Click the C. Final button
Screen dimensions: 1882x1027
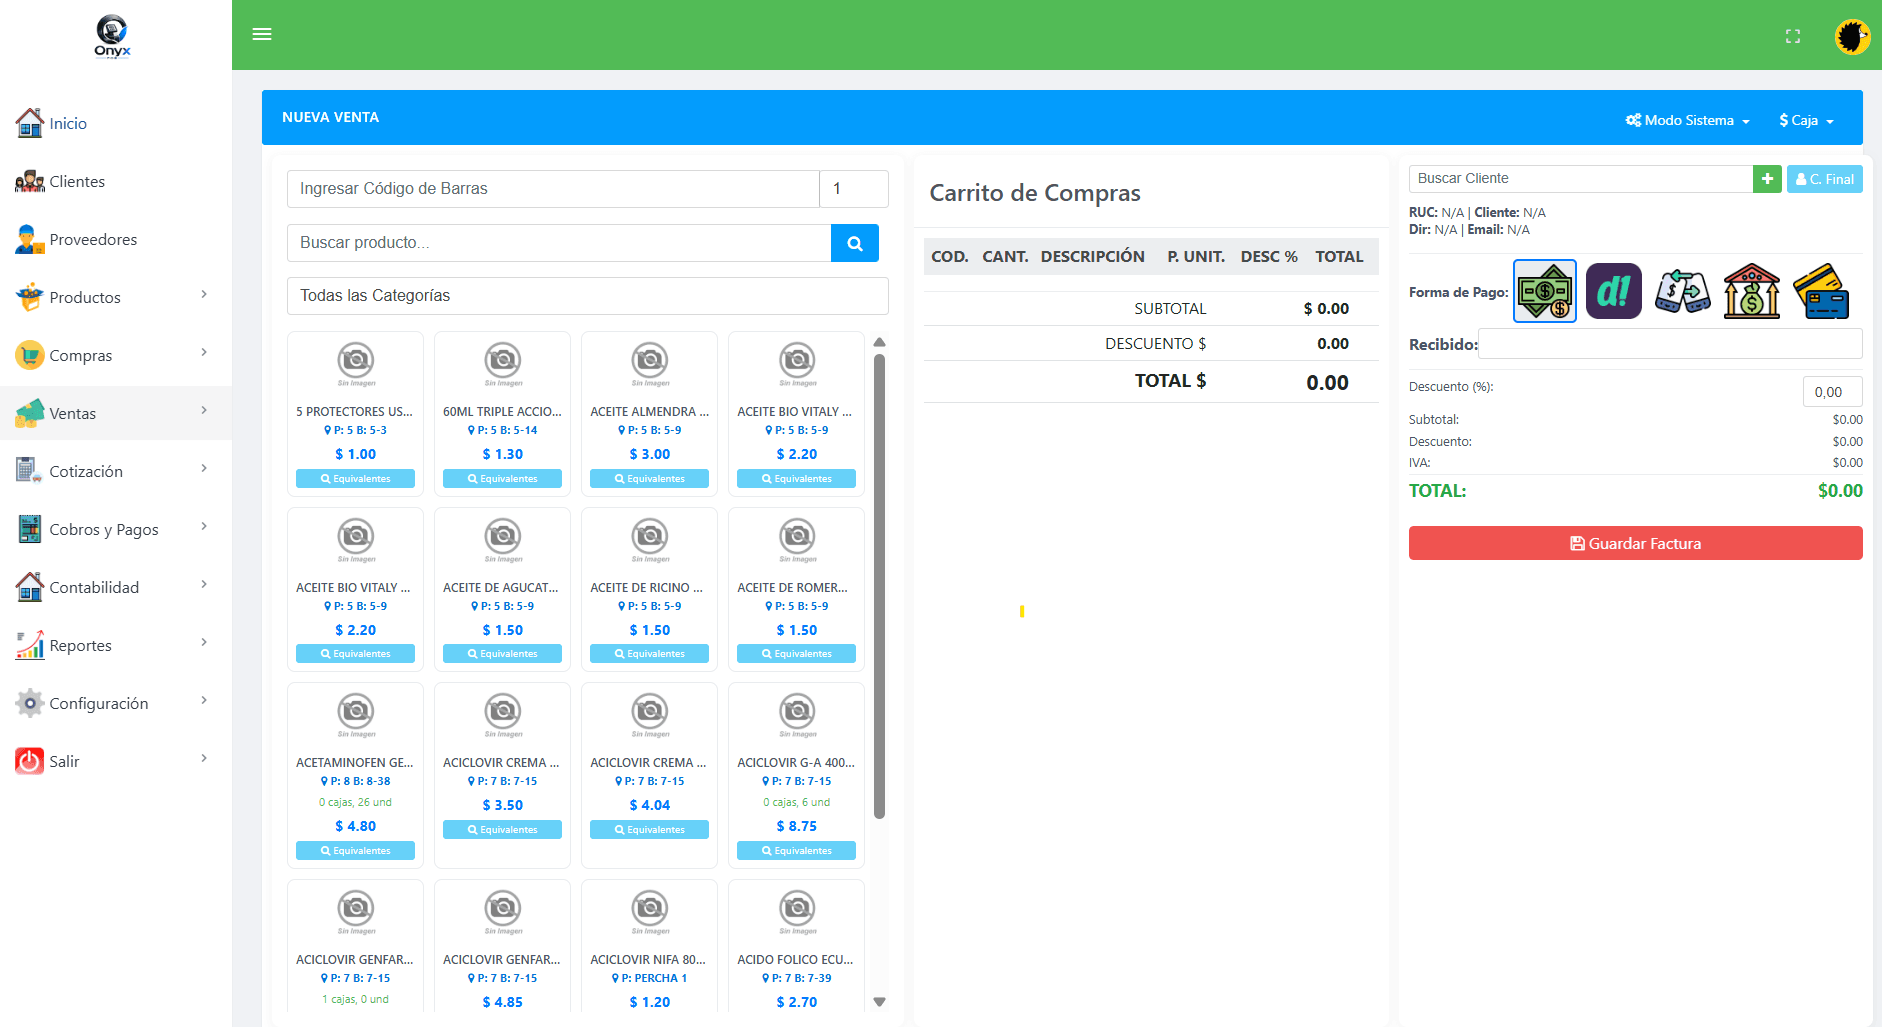[x=1824, y=179]
